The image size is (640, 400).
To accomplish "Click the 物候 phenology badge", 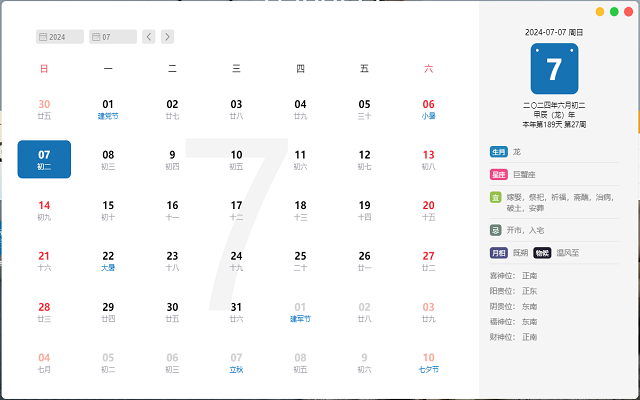I will [542, 253].
